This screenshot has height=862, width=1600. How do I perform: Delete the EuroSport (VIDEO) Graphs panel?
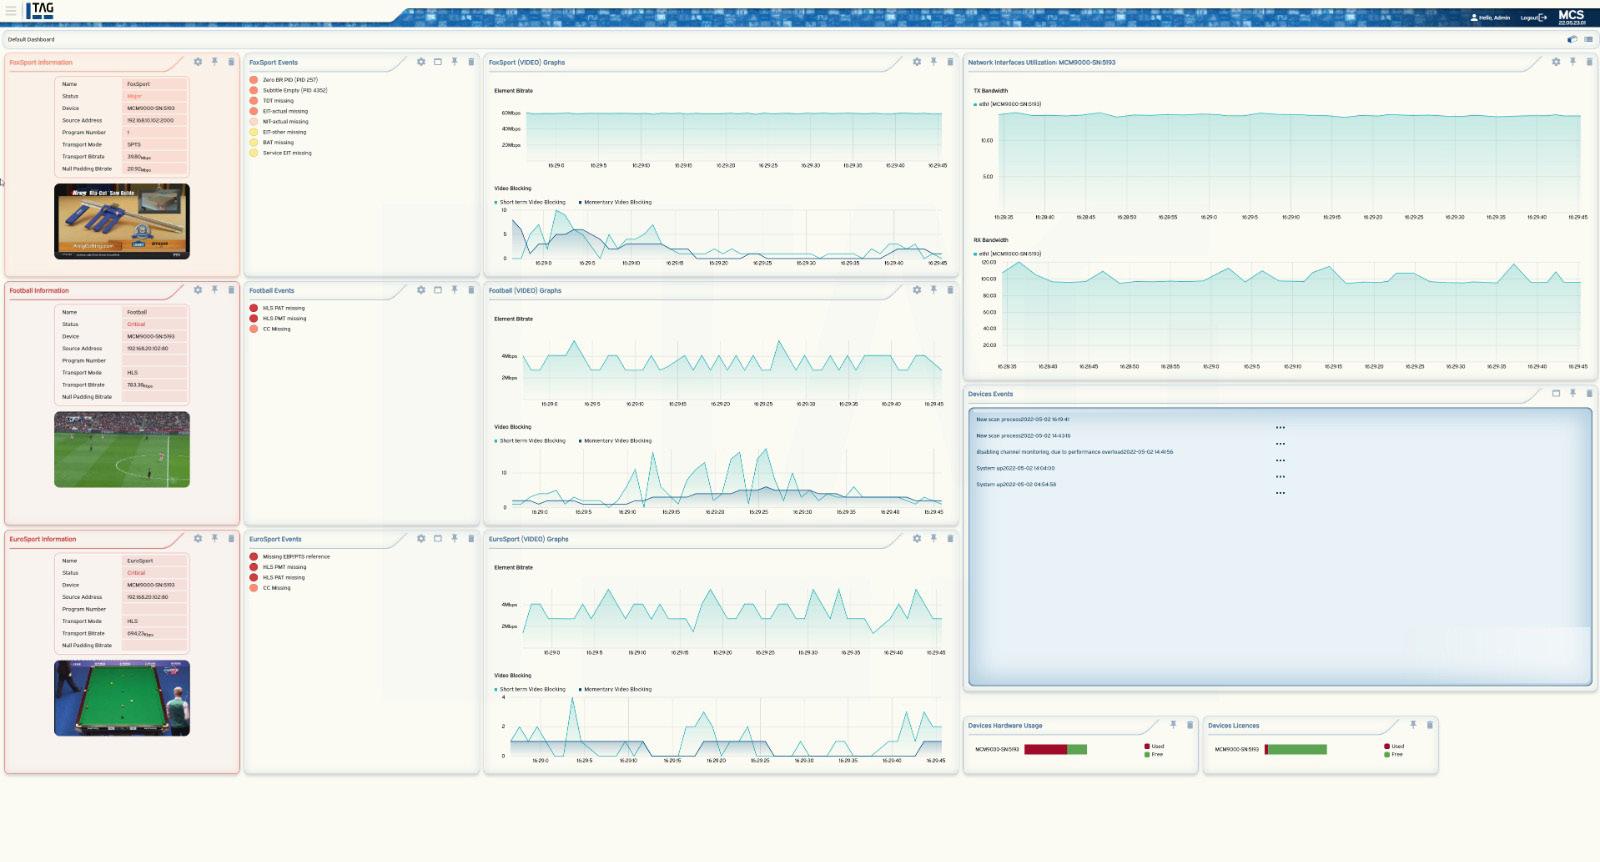950,538
